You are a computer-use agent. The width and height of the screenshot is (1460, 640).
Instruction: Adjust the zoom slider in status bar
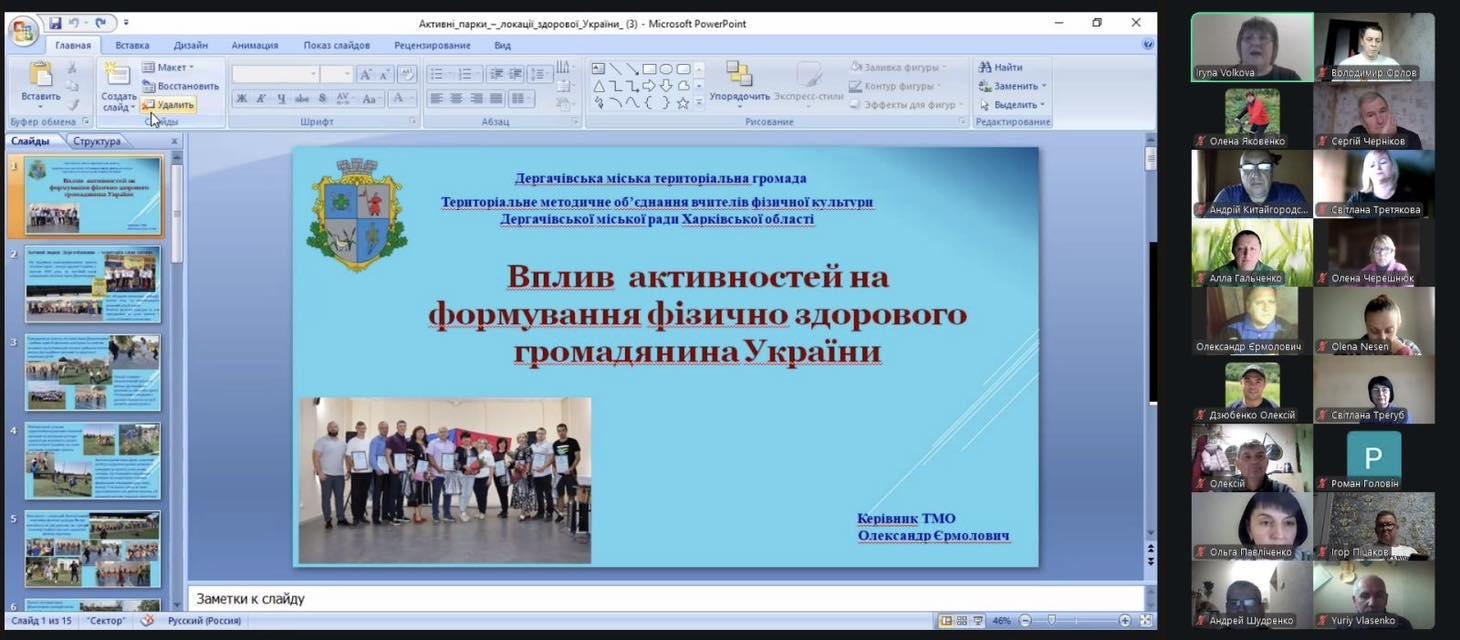[1052, 621]
